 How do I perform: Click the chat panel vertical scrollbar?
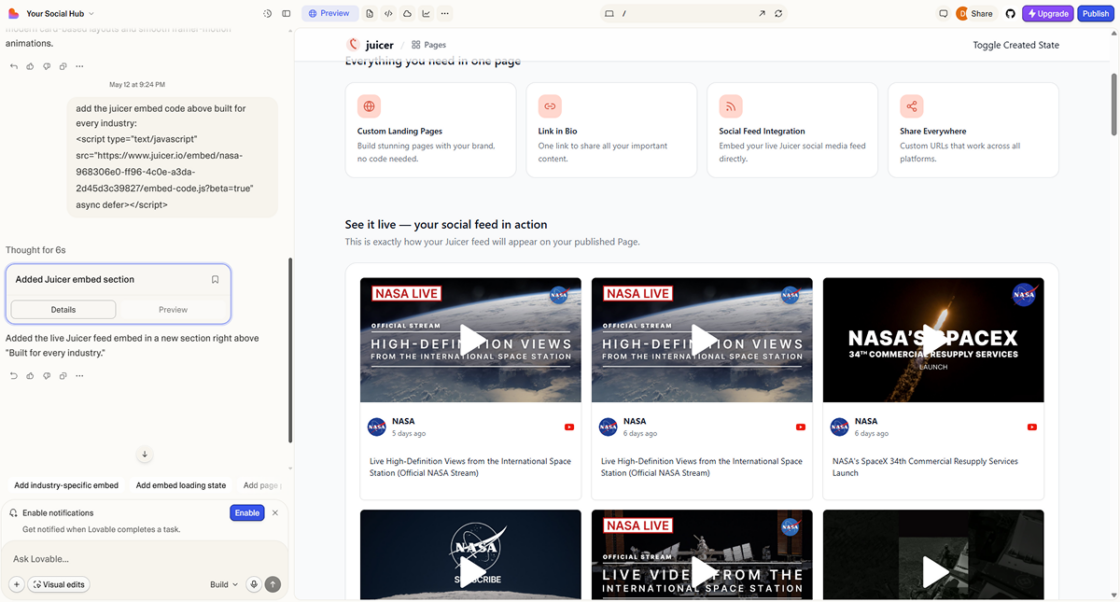pos(290,350)
